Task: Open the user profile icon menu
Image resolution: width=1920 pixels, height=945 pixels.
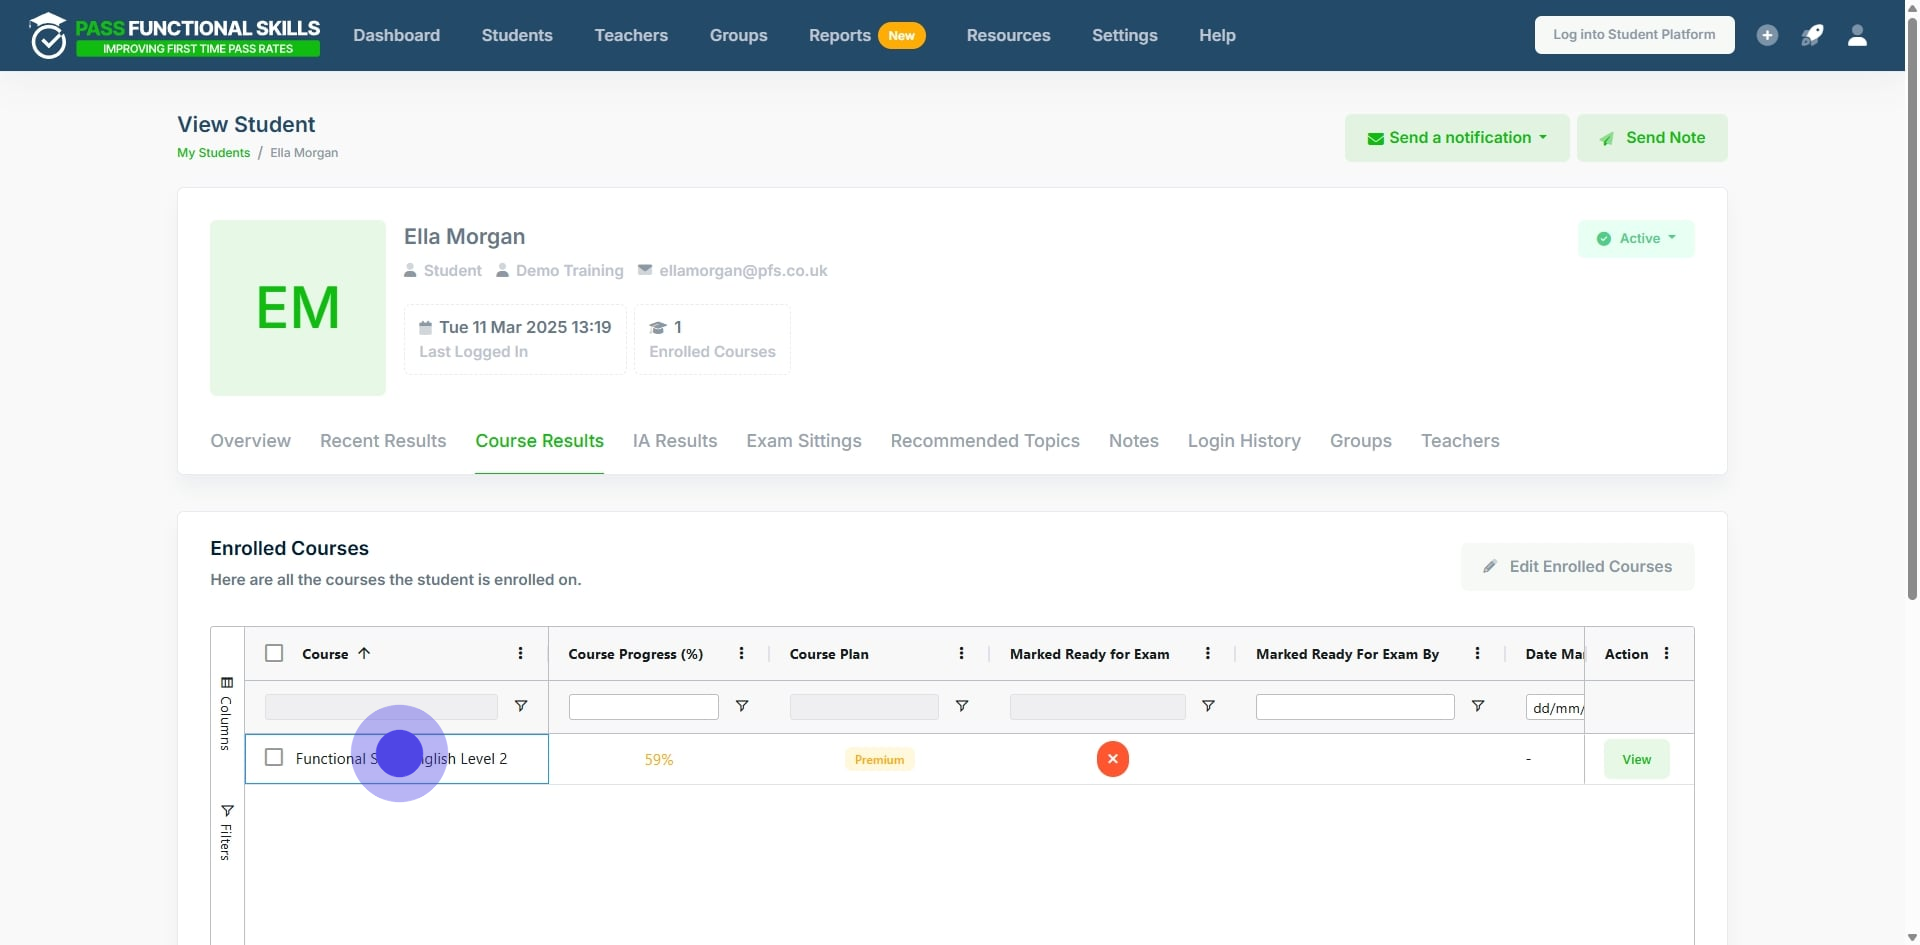Action: pyautogui.click(x=1857, y=35)
